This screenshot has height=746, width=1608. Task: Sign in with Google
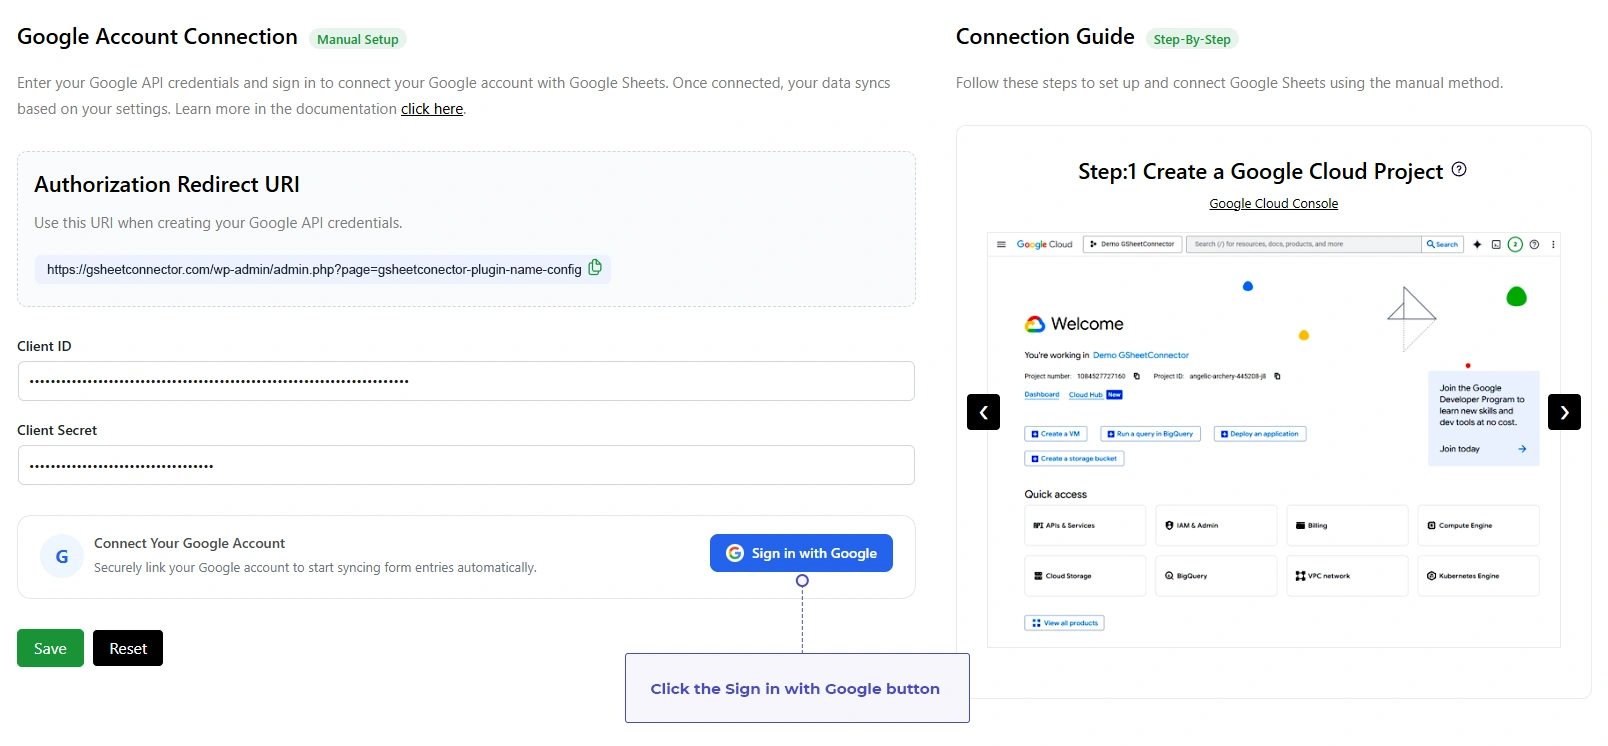pyautogui.click(x=801, y=553)
